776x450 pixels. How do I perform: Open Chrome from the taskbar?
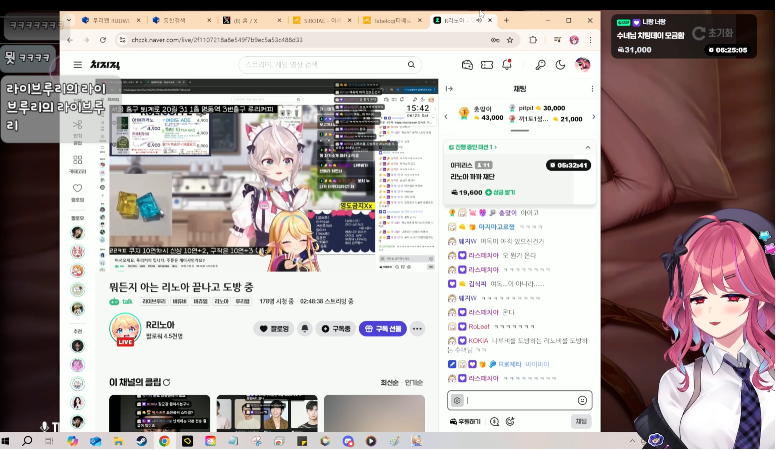coord(164,441)
